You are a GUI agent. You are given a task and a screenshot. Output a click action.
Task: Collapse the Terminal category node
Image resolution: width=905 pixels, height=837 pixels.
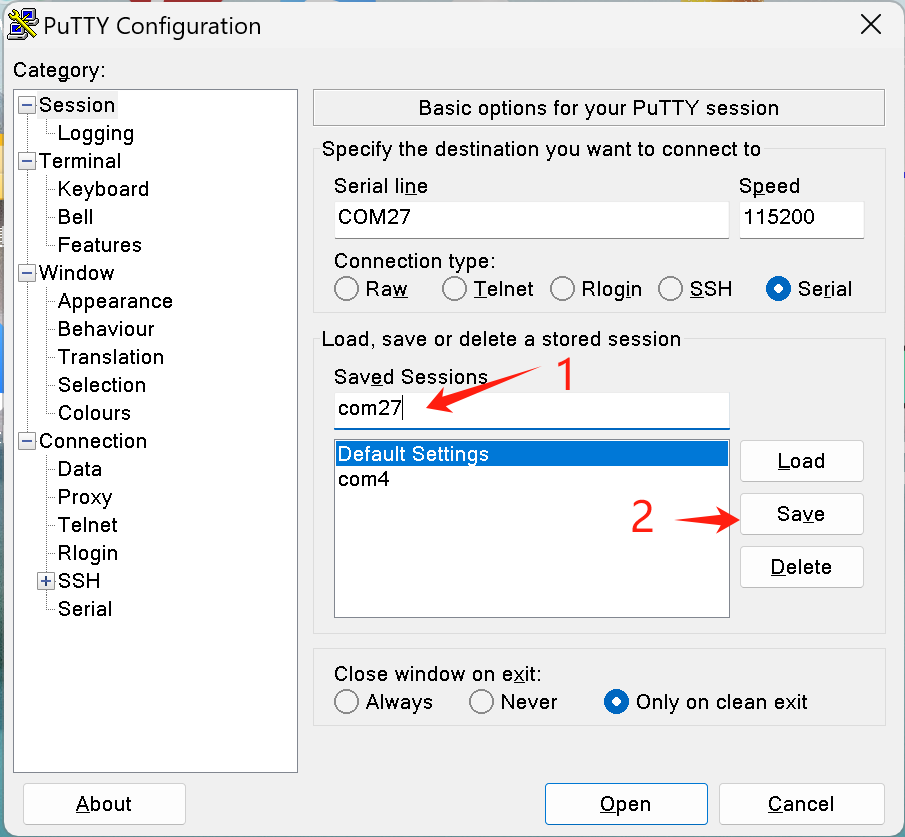click(x=26, y=162)
